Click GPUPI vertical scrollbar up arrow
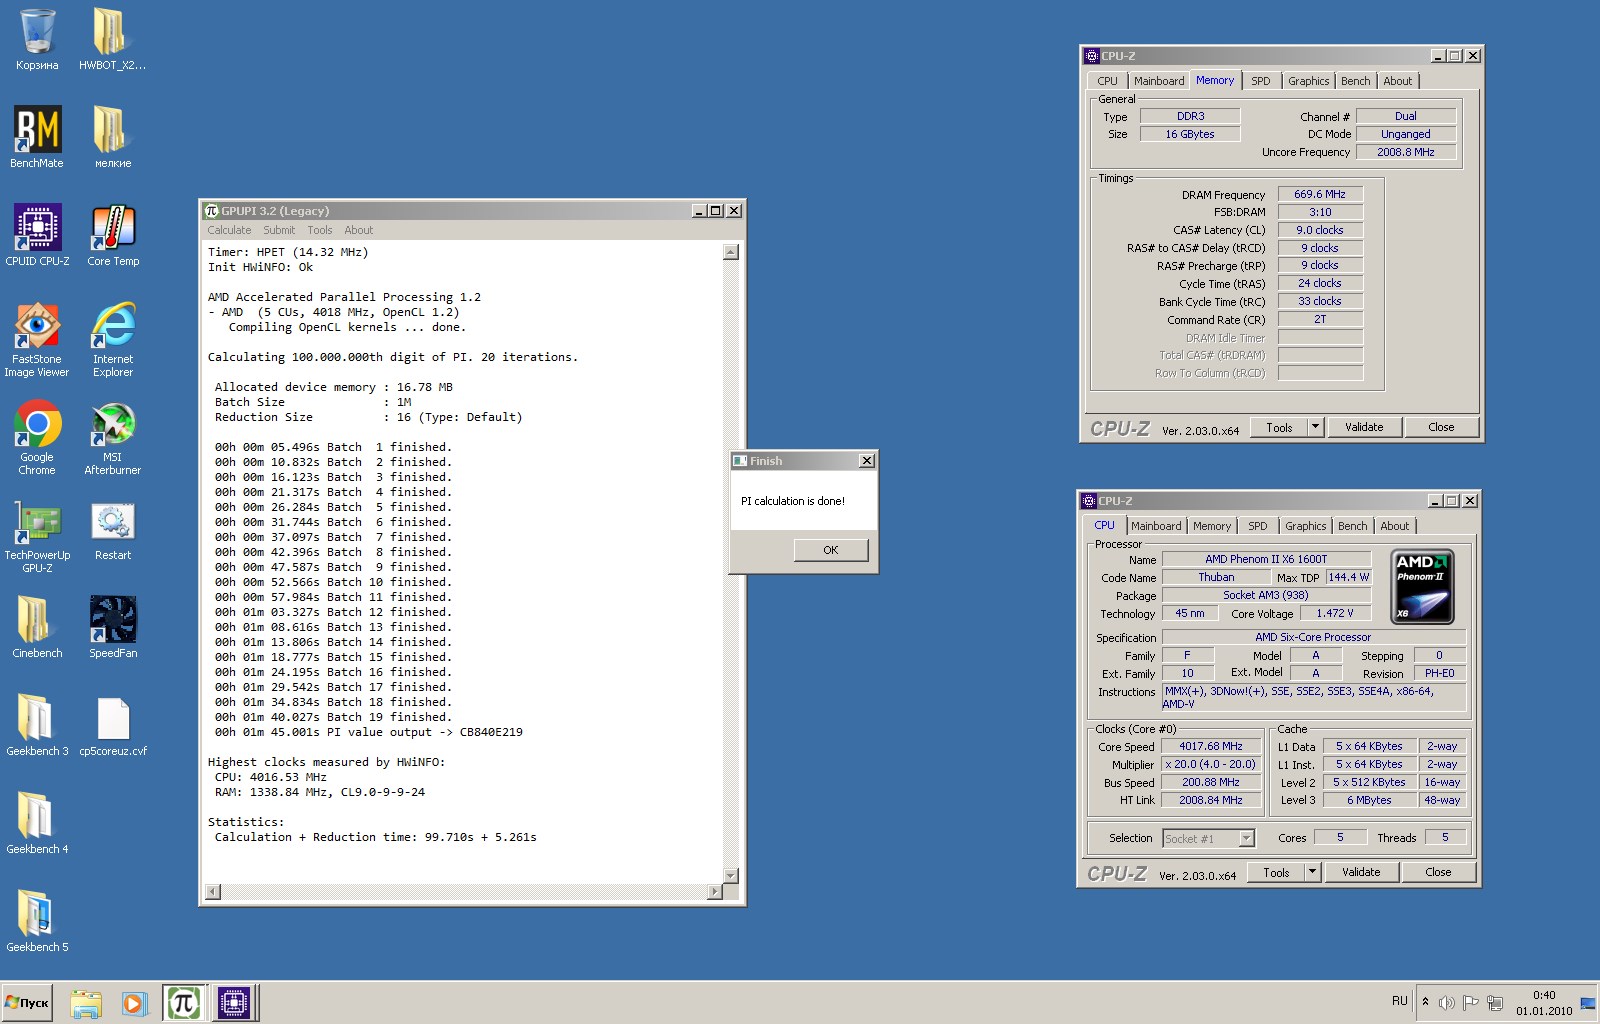The width and height of the screenshot is (1600, 1024). [x=731, y=252]
